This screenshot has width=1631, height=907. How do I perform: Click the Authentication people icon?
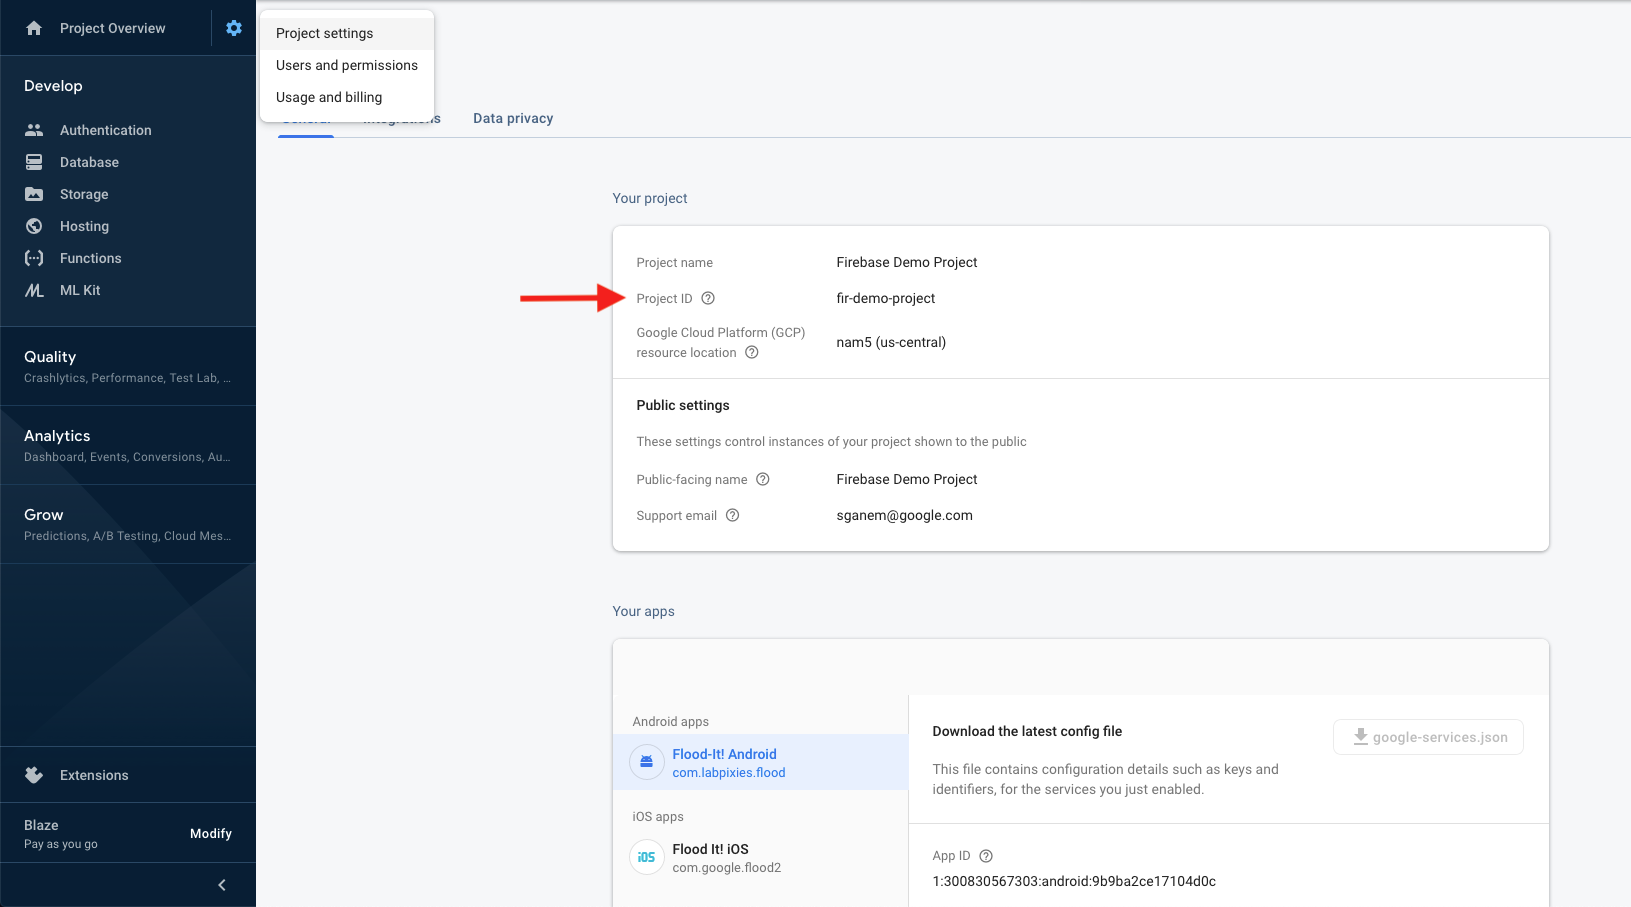(x=34, y=130)
